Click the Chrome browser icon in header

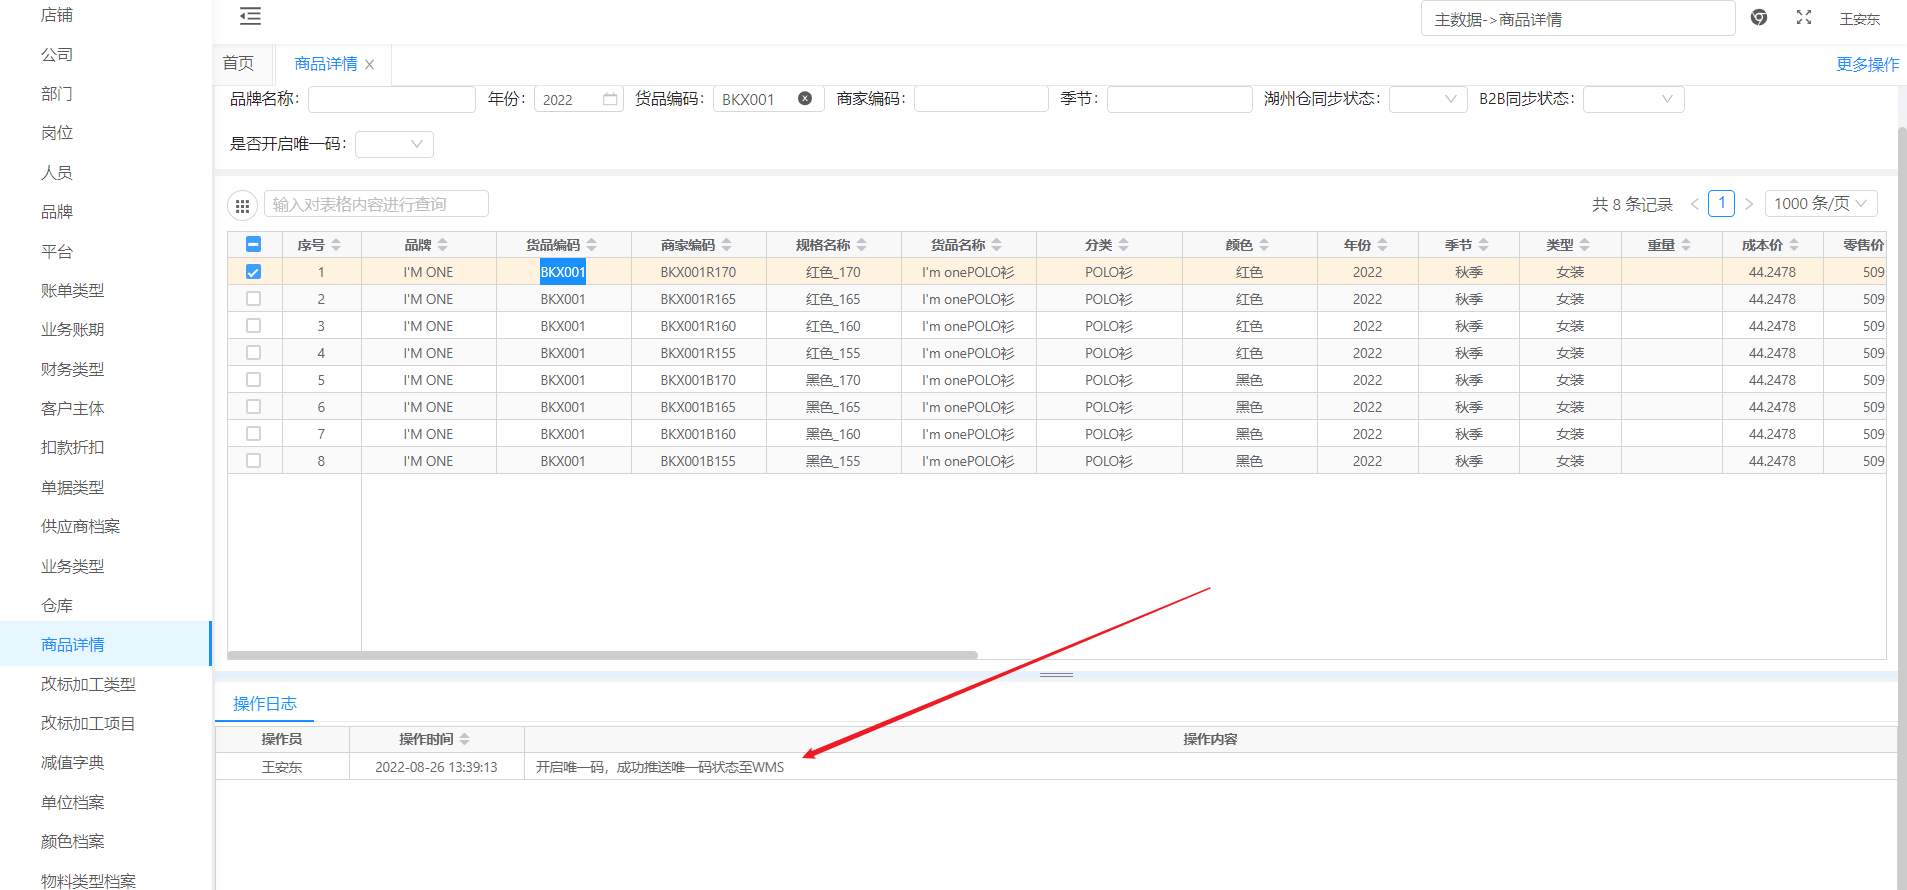pyautogui.click(x=1759, y=18)
